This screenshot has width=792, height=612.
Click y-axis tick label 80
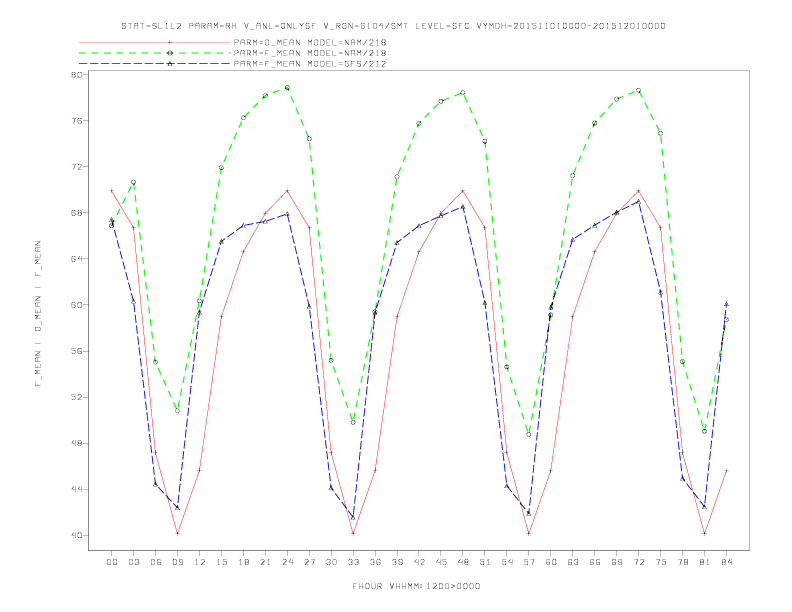(x=77, y=74)
